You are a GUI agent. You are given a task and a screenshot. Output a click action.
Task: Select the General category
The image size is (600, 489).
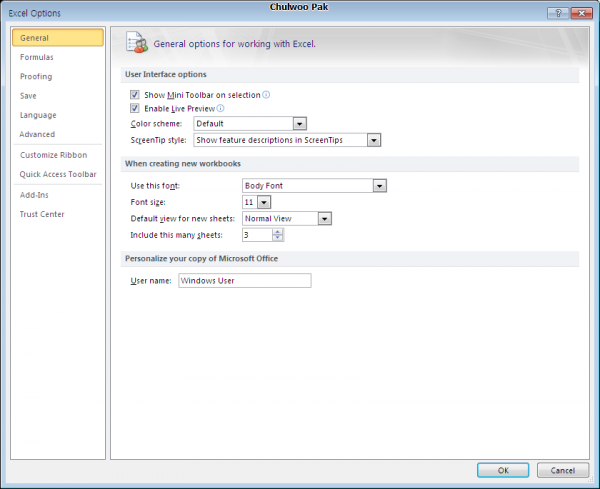[x=58, y=37]
